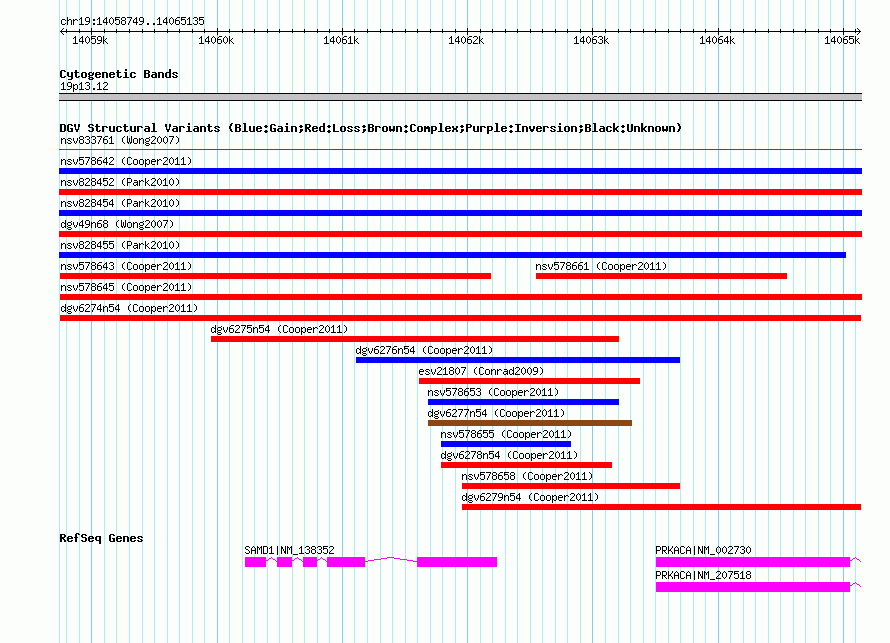Screen dimensions: 890x643
Task: Click the red nsv578661 loss bar
Action: pos(661,276)
